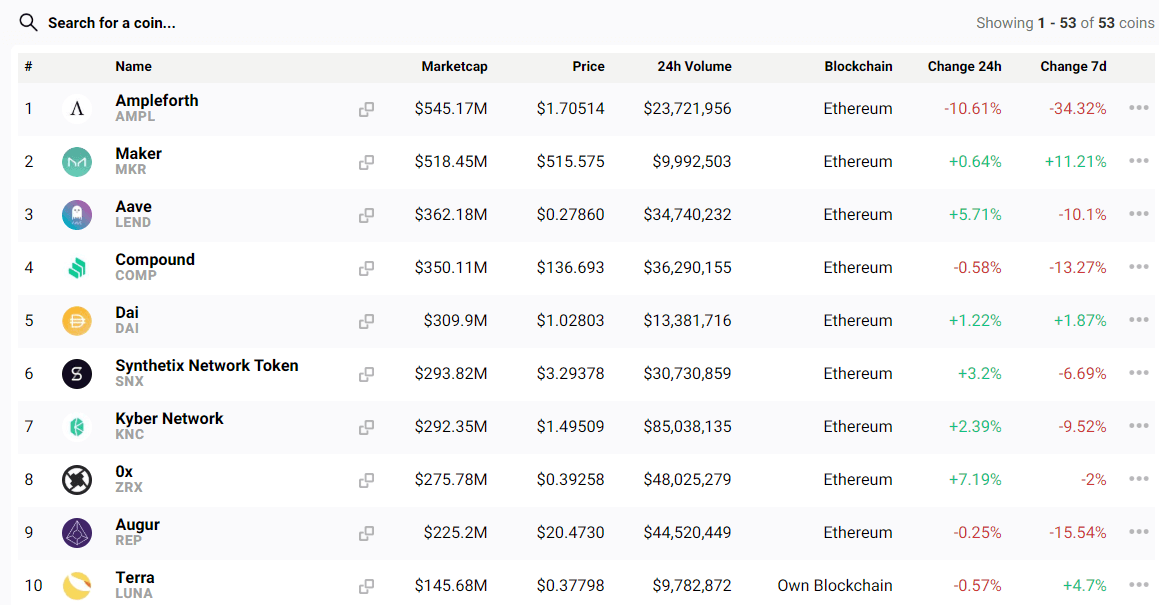Click the Dai coin logo
This screenshot has height=605, width=1159.
pos(77,321)
